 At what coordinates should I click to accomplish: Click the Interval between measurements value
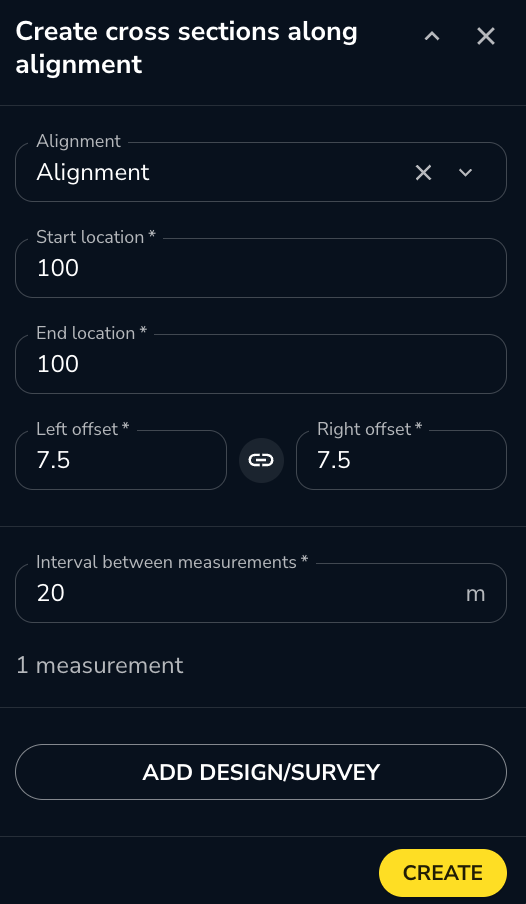[51, 593]
